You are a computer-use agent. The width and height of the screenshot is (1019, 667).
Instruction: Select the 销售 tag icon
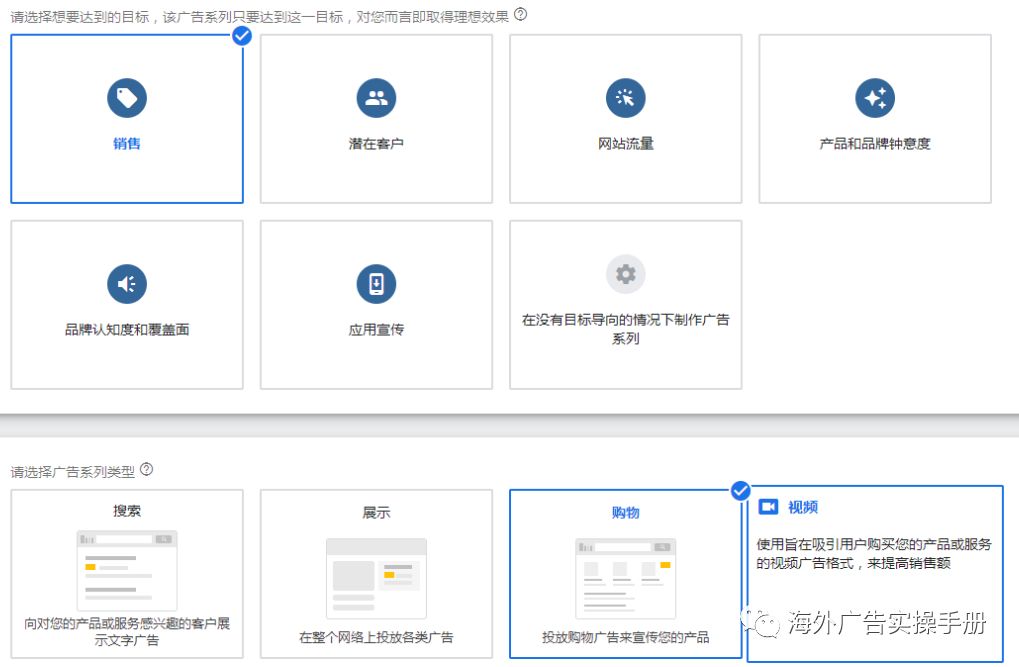point(126,97)
